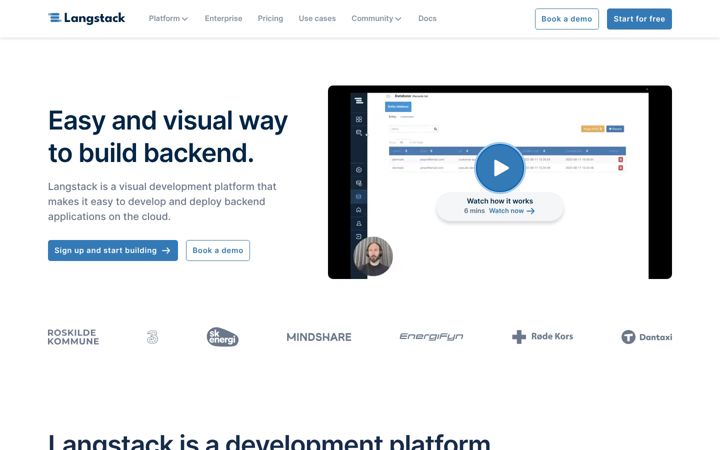Click the home icon in video sidebar
Screen dimensions: 720x450
359,210
